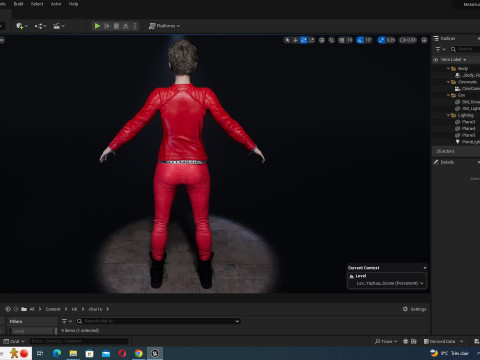This screenshot has height=360, width=480.
Task: Click the Outliner search field
Action: click(466, 49)
